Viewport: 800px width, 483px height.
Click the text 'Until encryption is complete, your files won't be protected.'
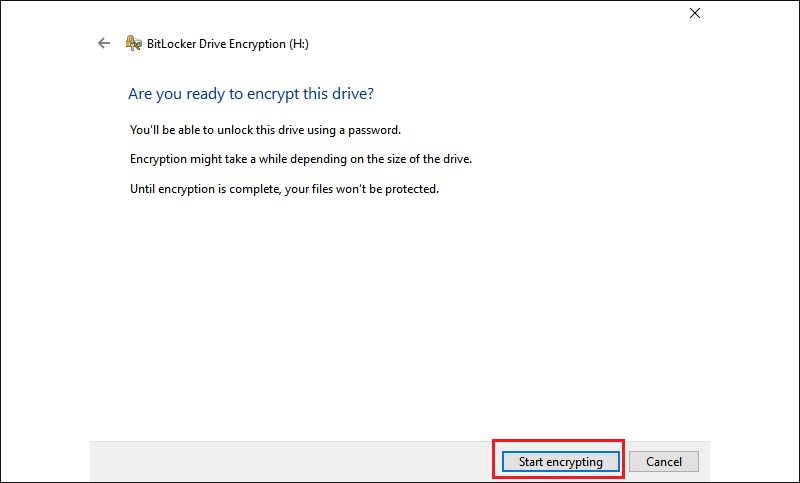284,189
